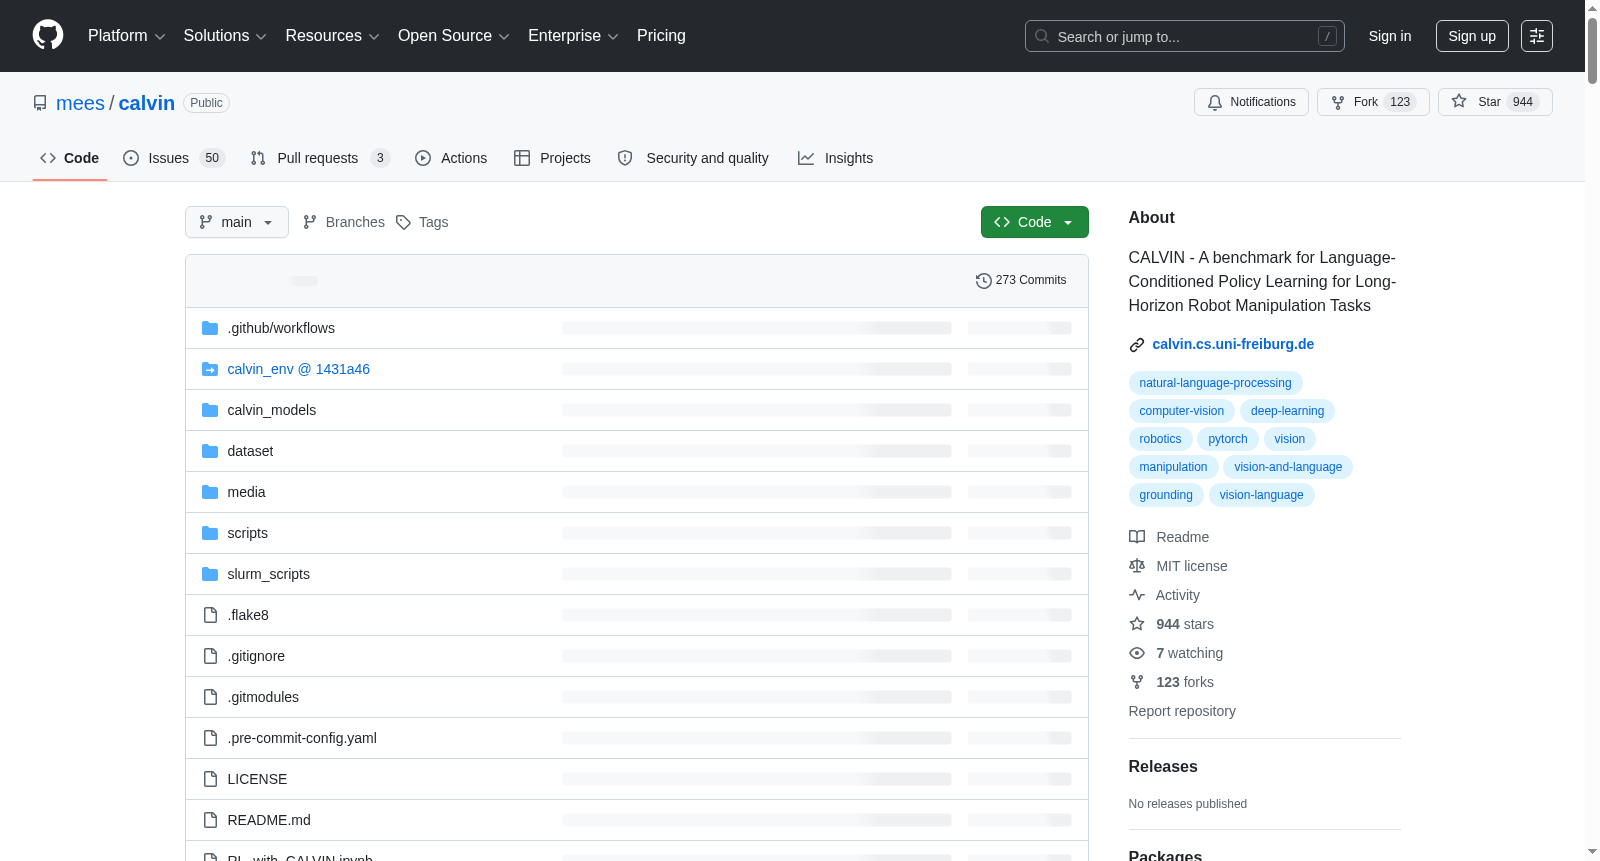Star the calvin repository
This screenshot has width=1600, height=861.
1495,102
